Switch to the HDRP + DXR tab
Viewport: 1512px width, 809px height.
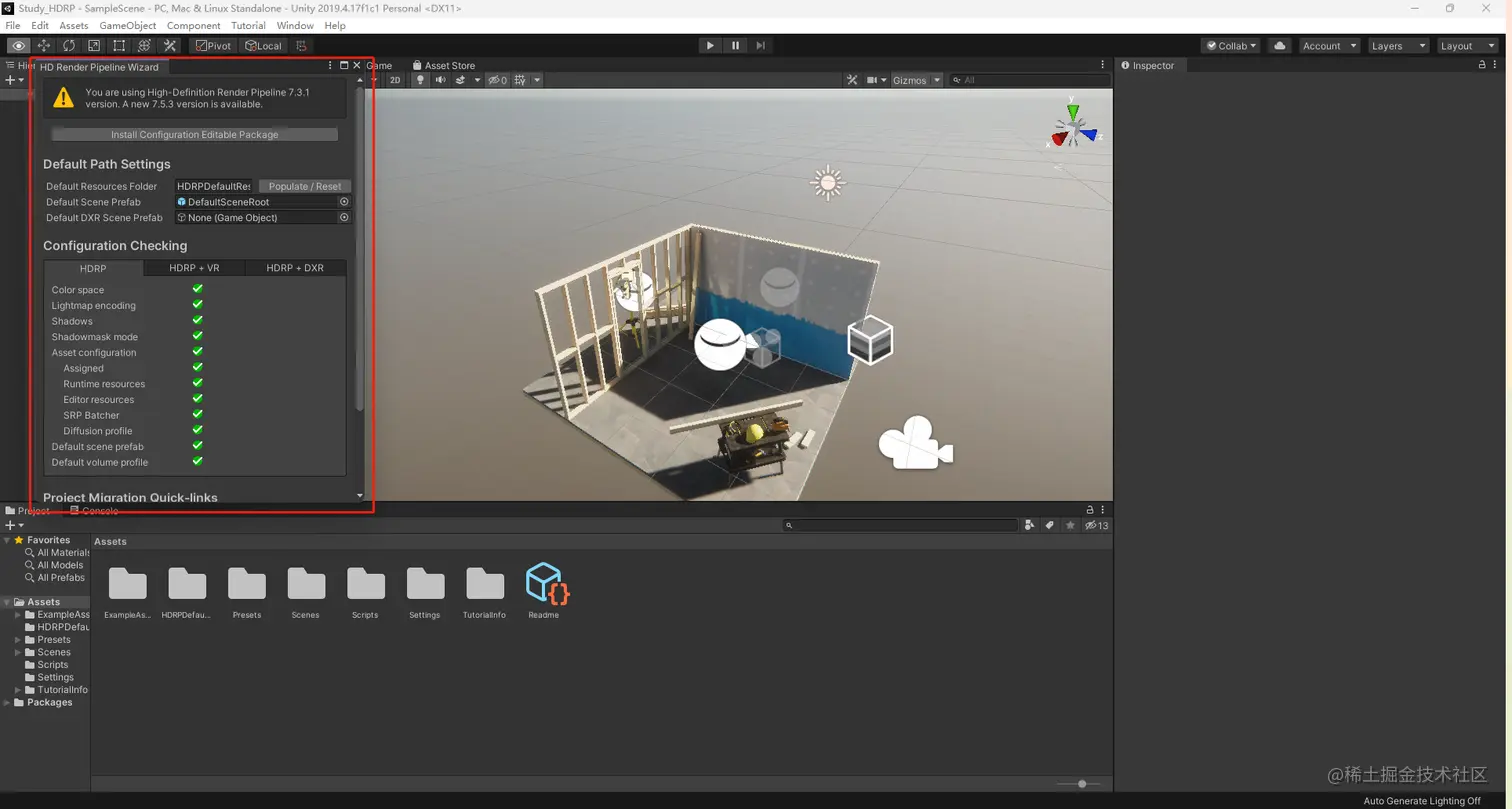[295, 268]
